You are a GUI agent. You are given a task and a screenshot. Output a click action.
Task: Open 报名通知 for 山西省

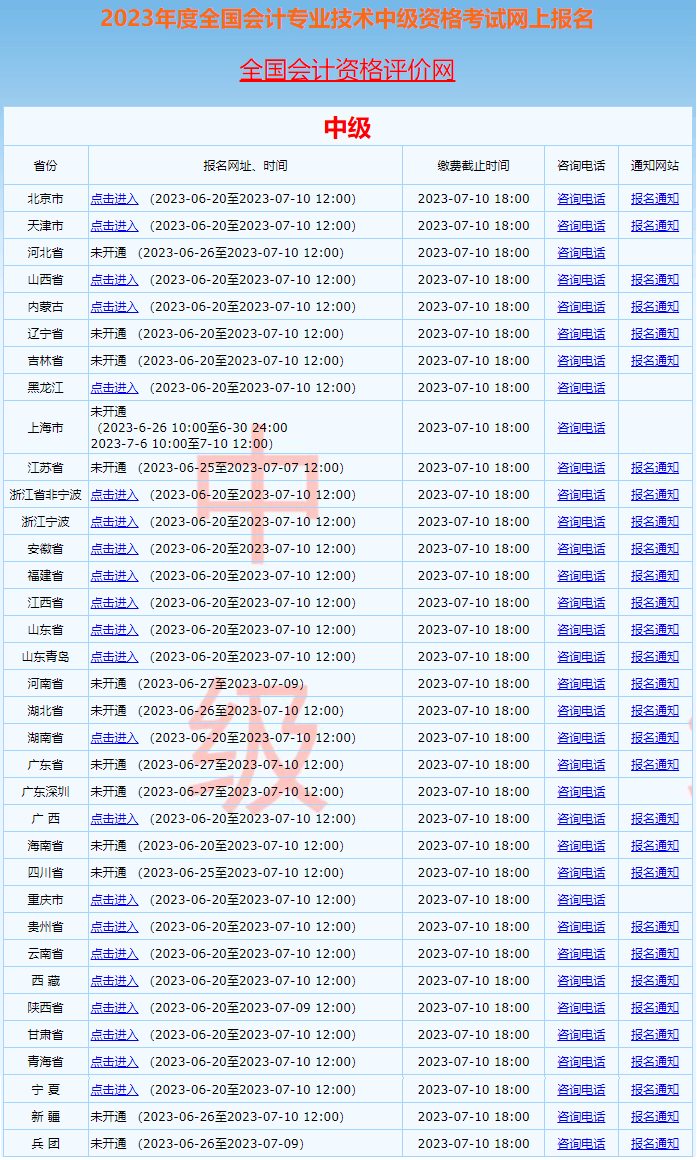pyautogui.click(x=654, y=280)
